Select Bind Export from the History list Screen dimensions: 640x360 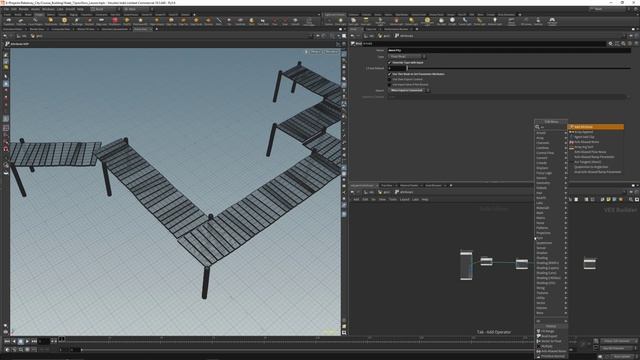pos(551,336)
